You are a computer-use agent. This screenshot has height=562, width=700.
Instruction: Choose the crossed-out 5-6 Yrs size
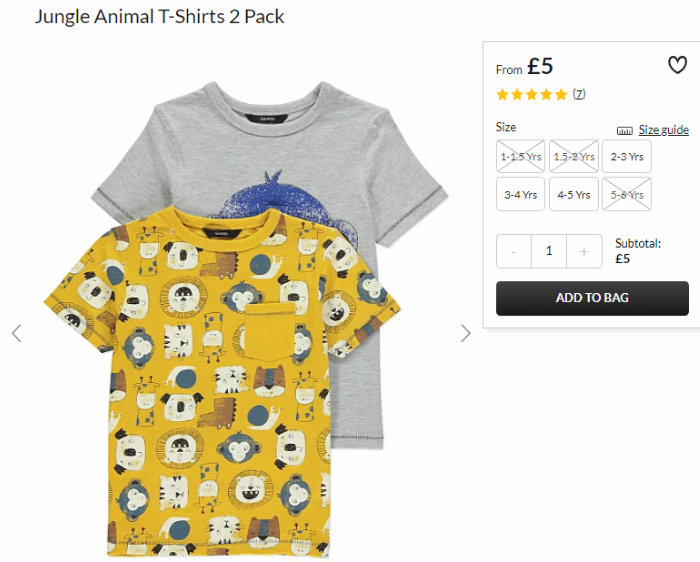tap(627, 194)
